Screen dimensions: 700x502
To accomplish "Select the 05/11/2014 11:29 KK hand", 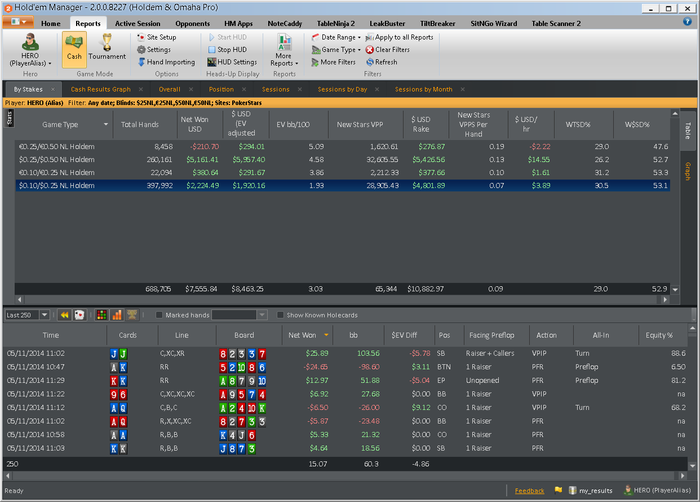I will point(346,381).
